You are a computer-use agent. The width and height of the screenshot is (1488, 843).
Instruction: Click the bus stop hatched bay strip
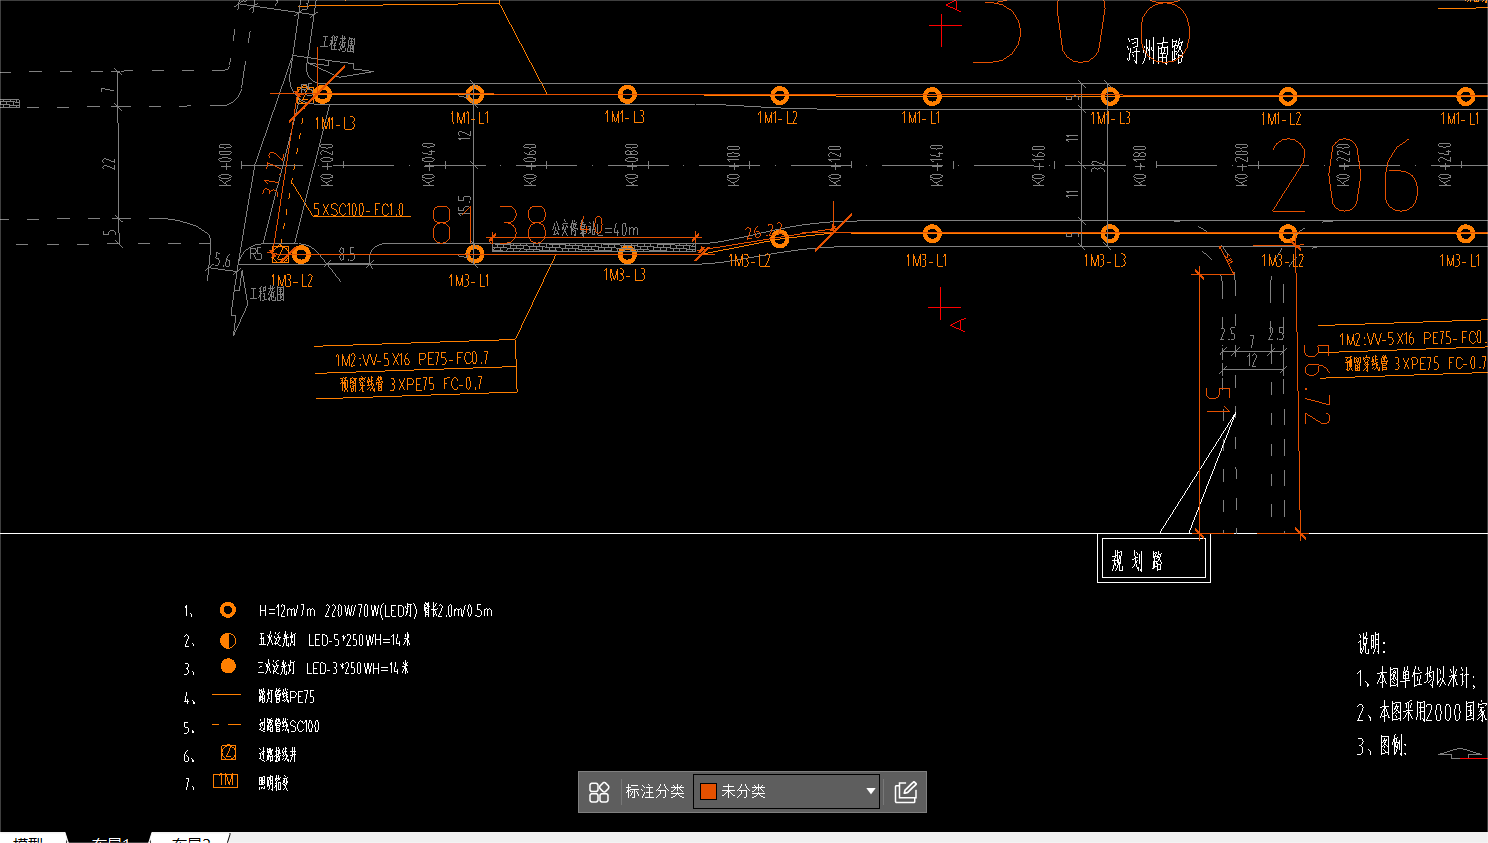pyautogui.click(x=594, y=246)
